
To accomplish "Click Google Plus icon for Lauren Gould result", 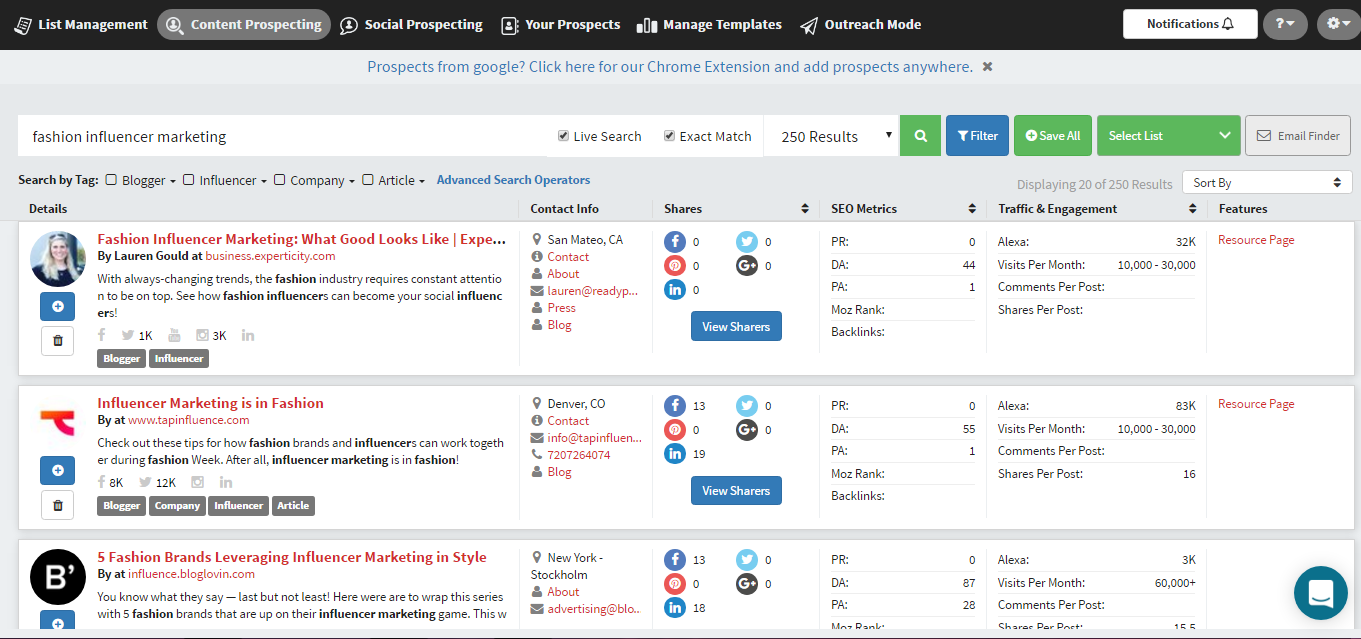I will pyautogui.click(x=747, y=266).
